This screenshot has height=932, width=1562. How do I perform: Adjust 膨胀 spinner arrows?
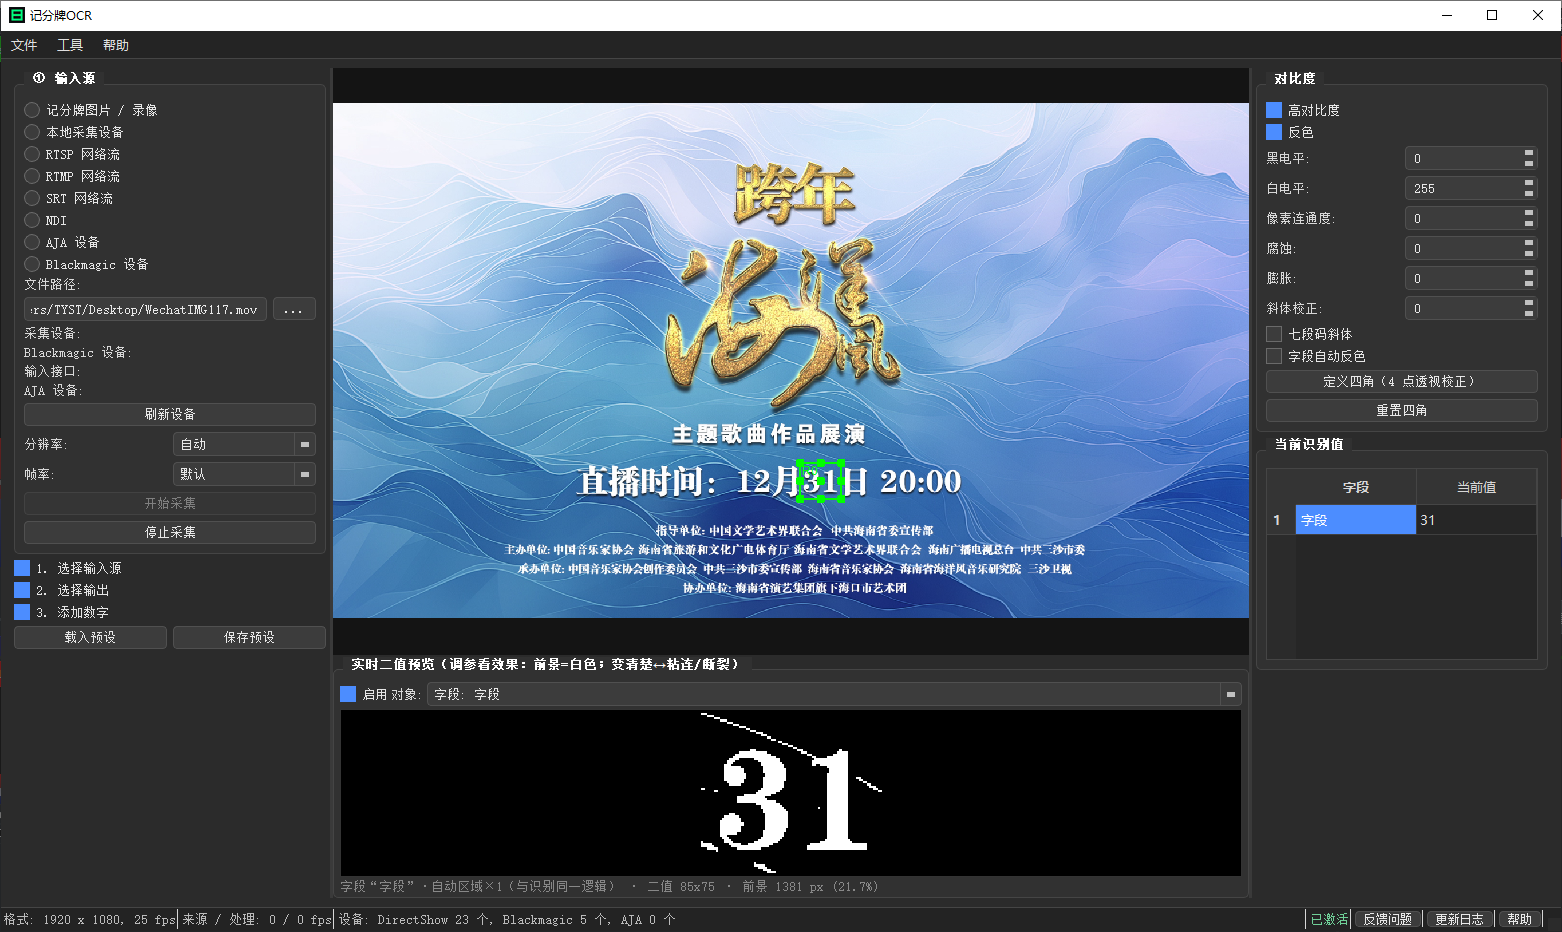tap(1529, 278)
